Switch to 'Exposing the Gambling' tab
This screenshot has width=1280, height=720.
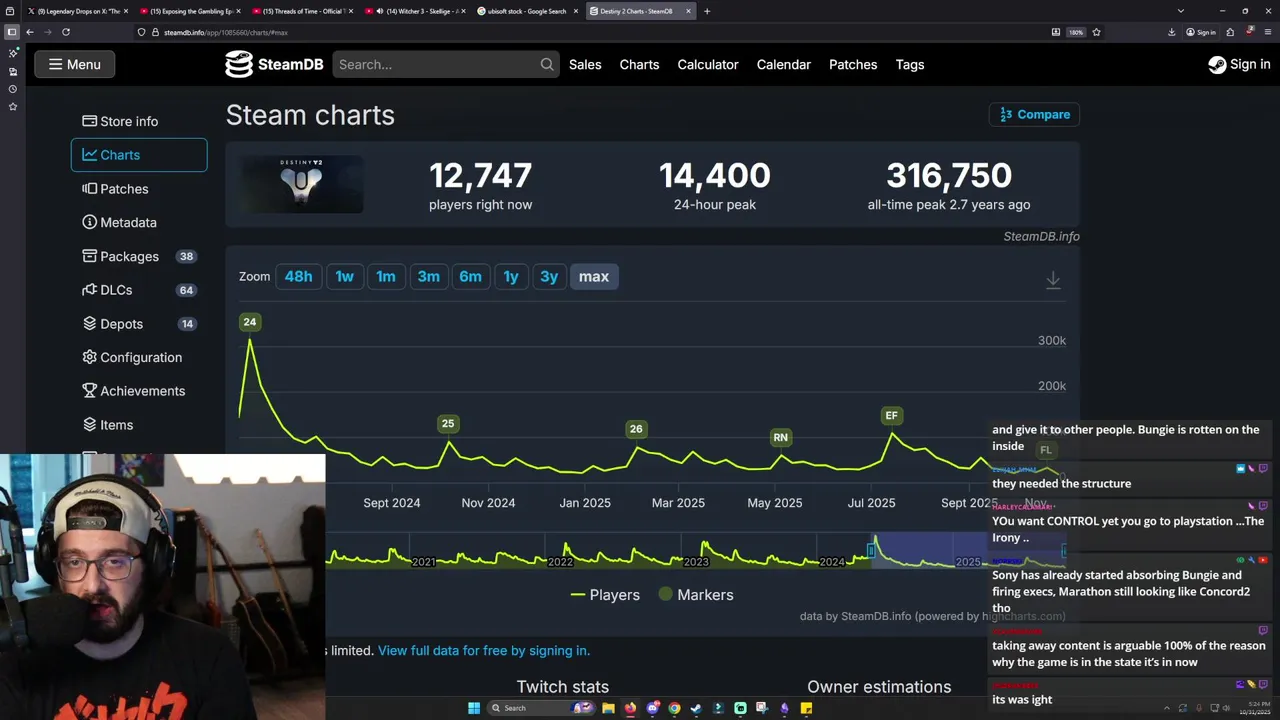tap(192, 11)
